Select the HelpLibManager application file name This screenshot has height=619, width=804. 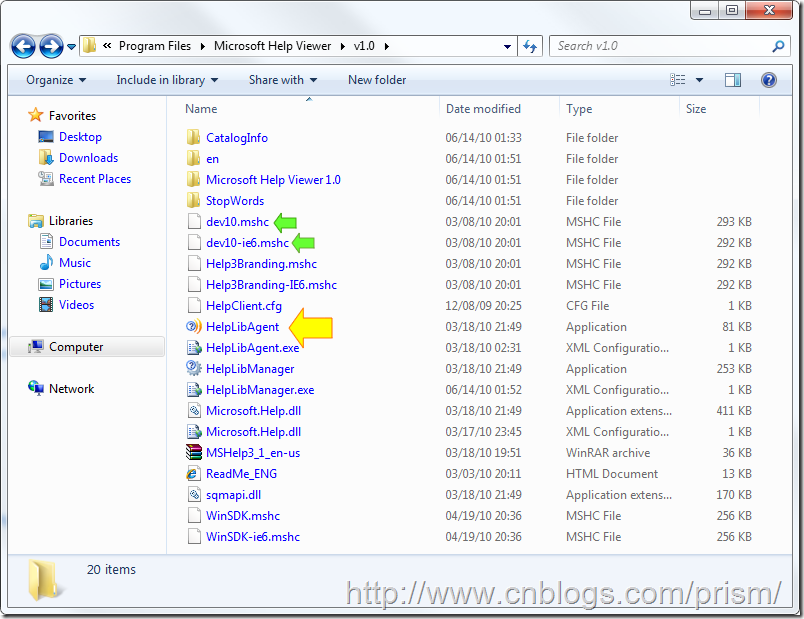coord(250,369)
